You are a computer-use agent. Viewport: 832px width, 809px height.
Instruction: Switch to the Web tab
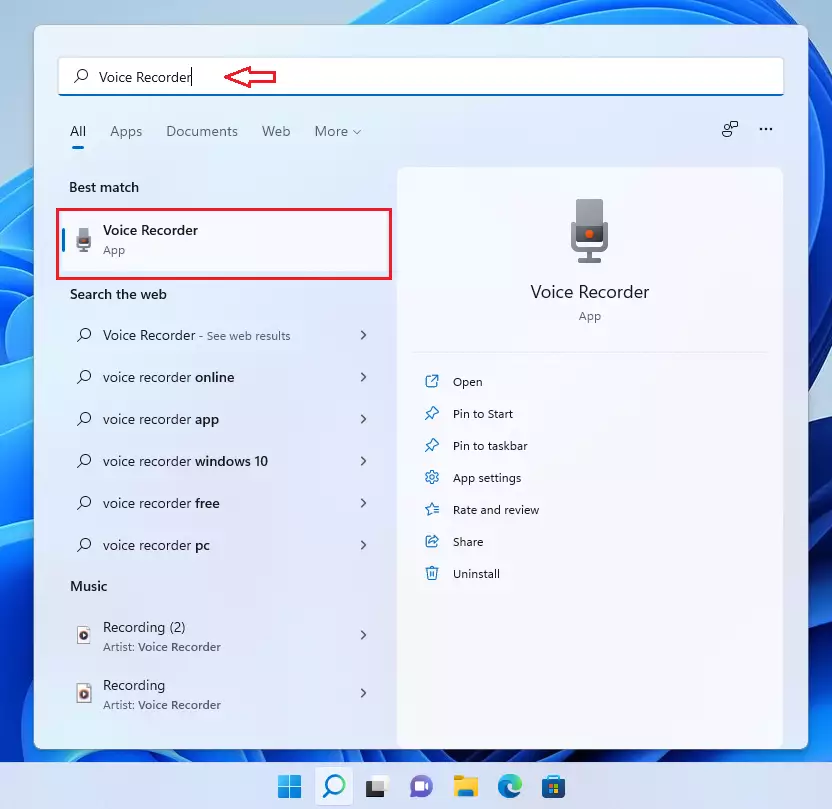coord(276,131)
